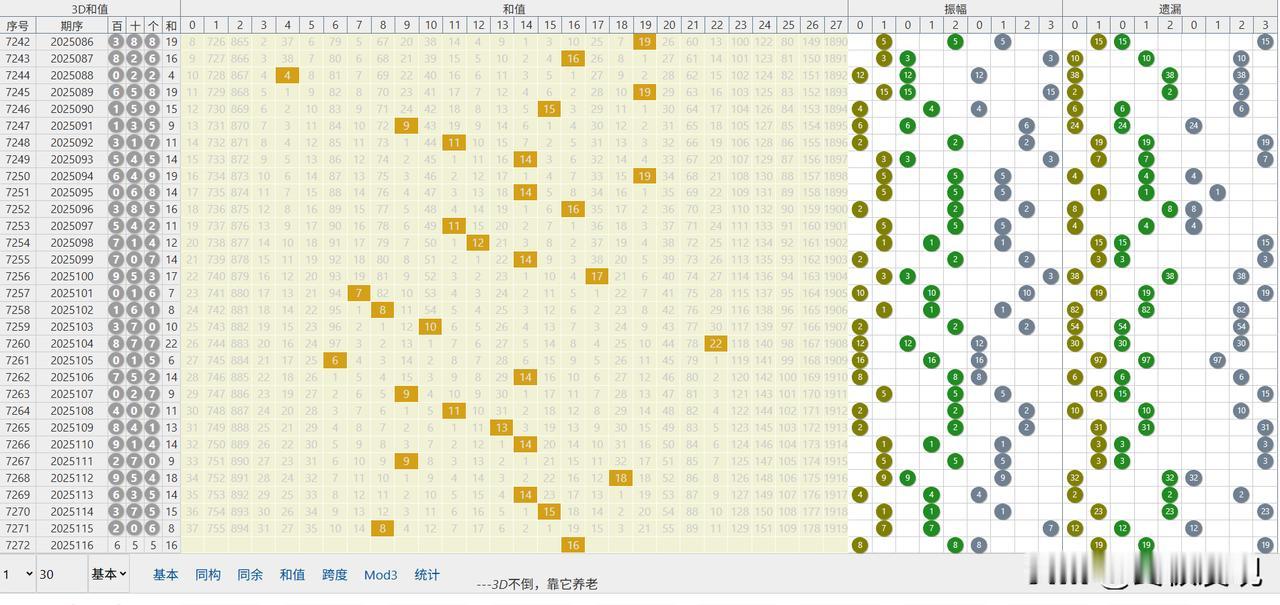Screen dimensions: 1280x605
Task: Select period cell 2025099
Action: click(72, 260)
